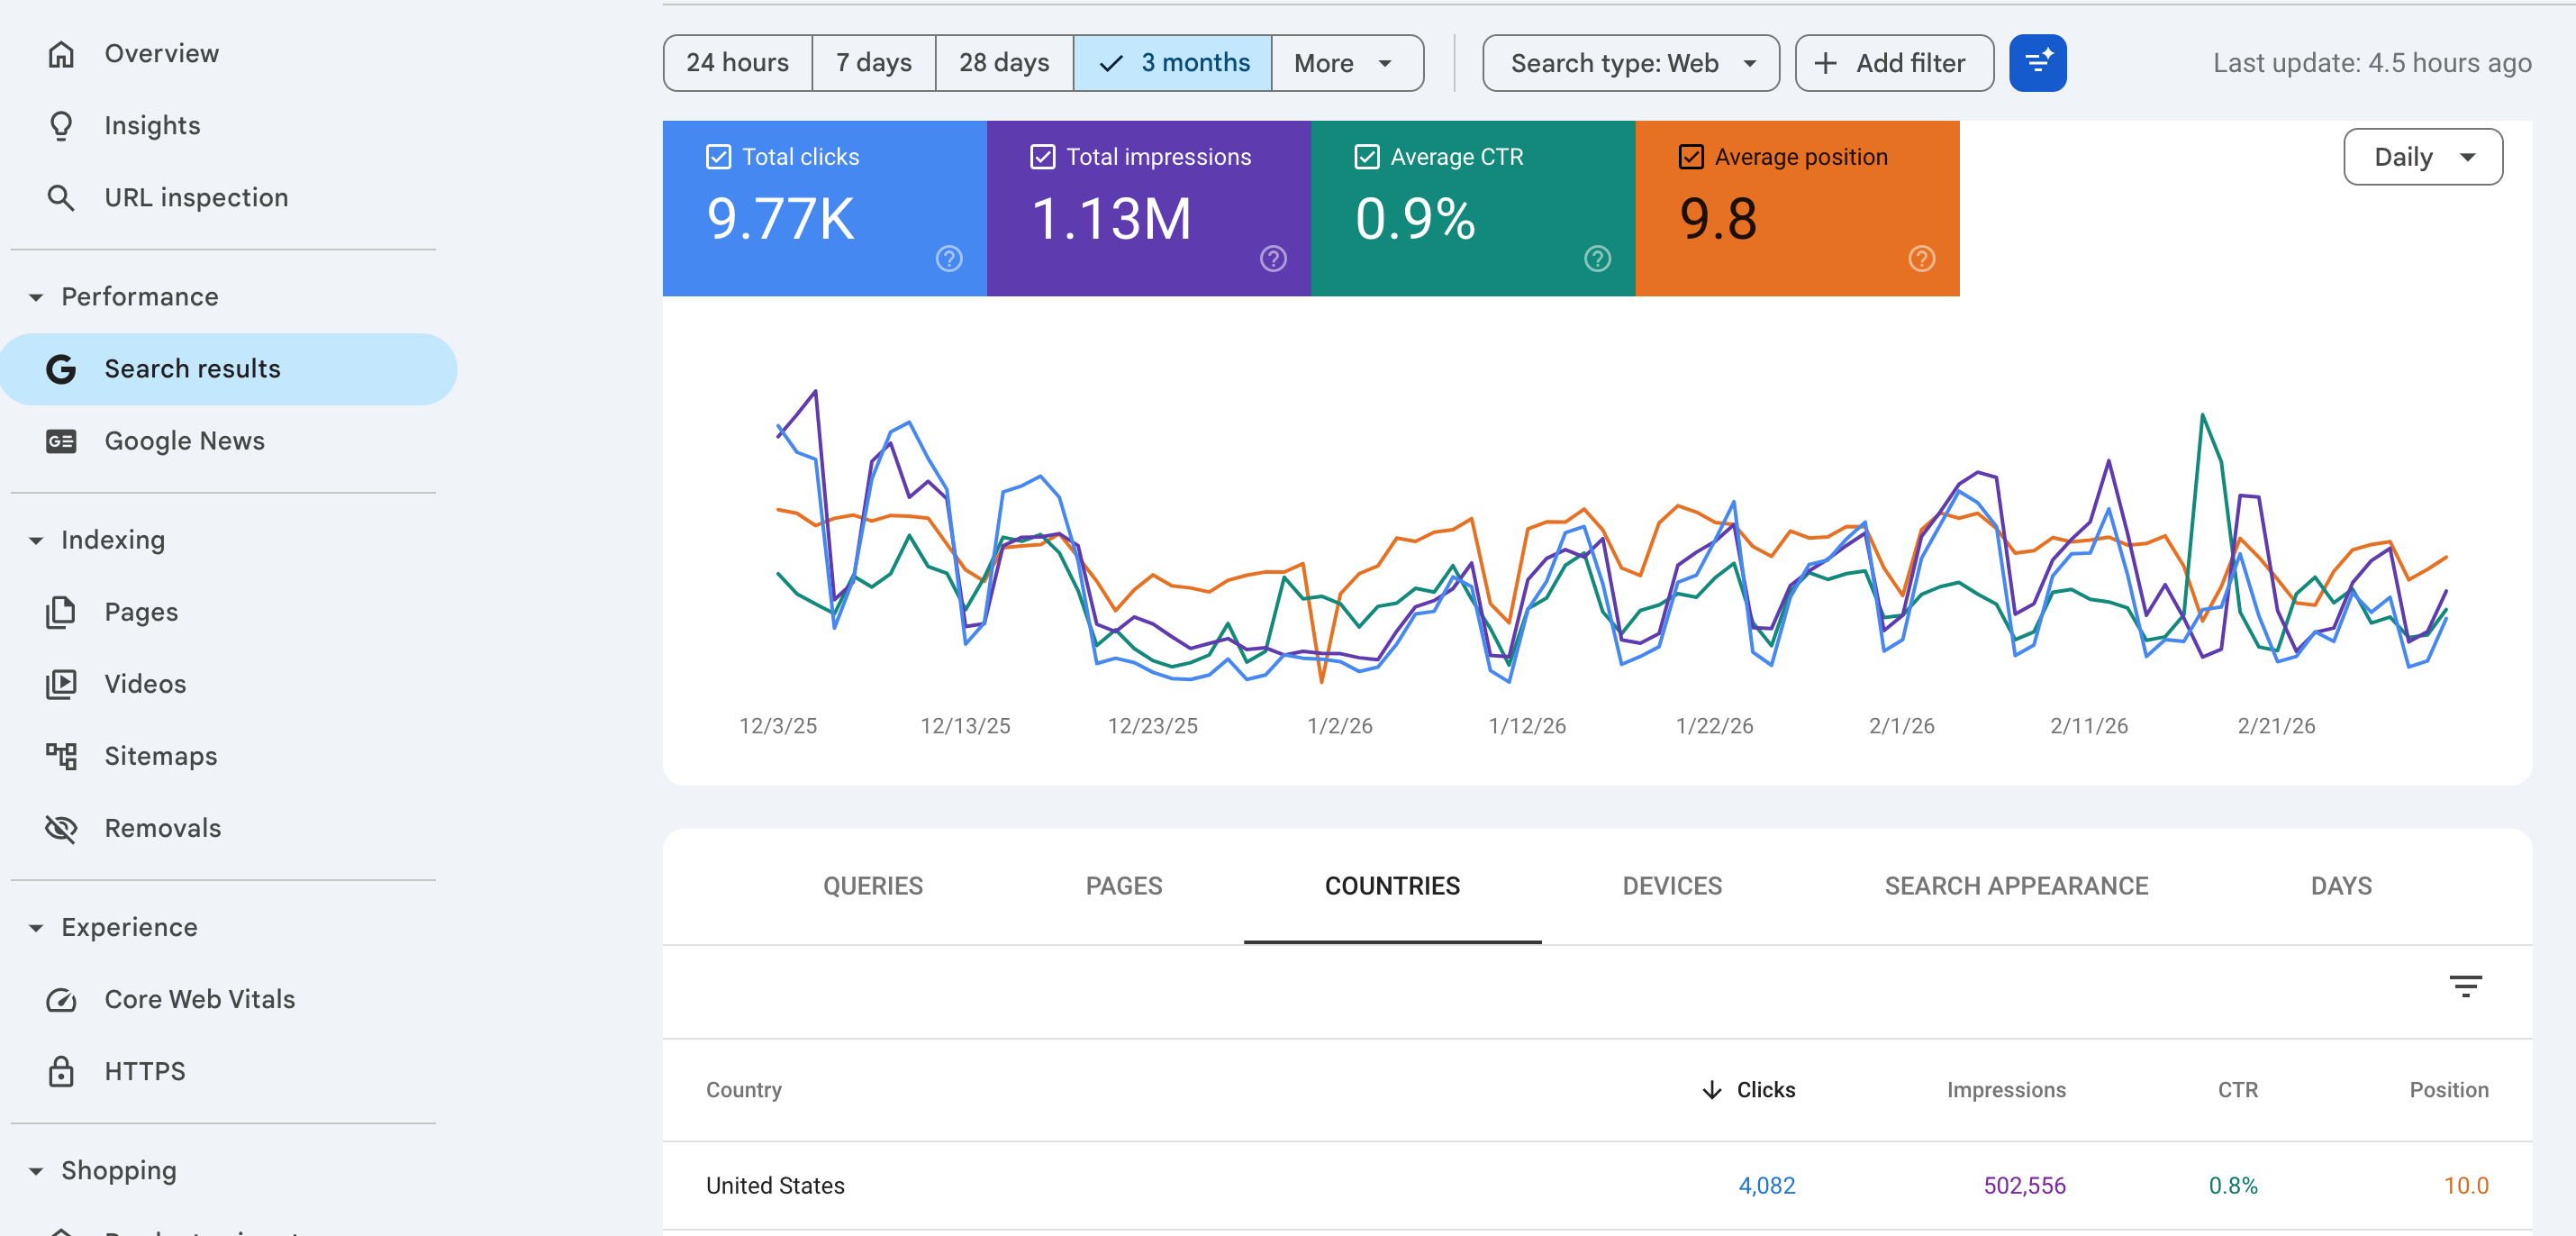Viewport: 2576px width, 1236px height.
Task: Toggle the Average CTR checkbox
Action: 1366,157
